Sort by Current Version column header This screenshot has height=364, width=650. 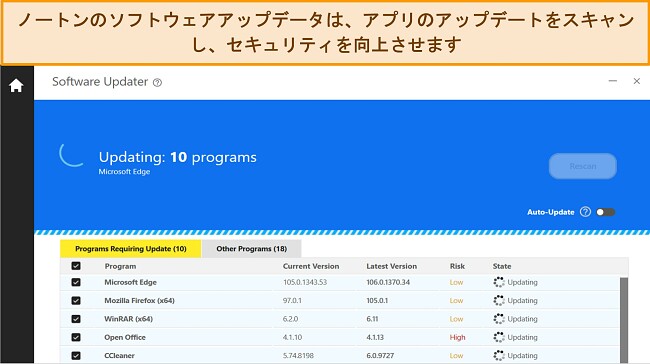tap(311, 266)
